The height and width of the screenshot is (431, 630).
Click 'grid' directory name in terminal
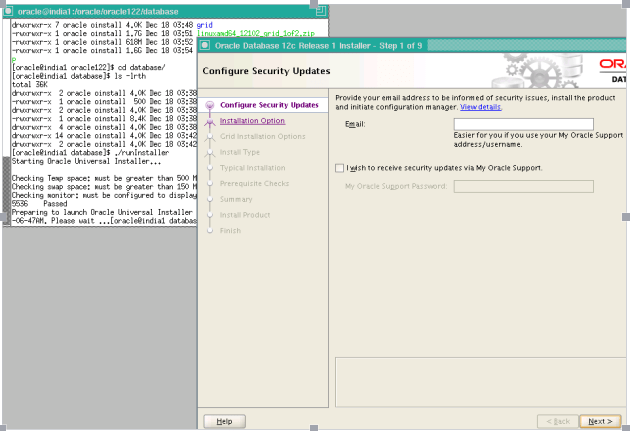click(x=205, y=25)
